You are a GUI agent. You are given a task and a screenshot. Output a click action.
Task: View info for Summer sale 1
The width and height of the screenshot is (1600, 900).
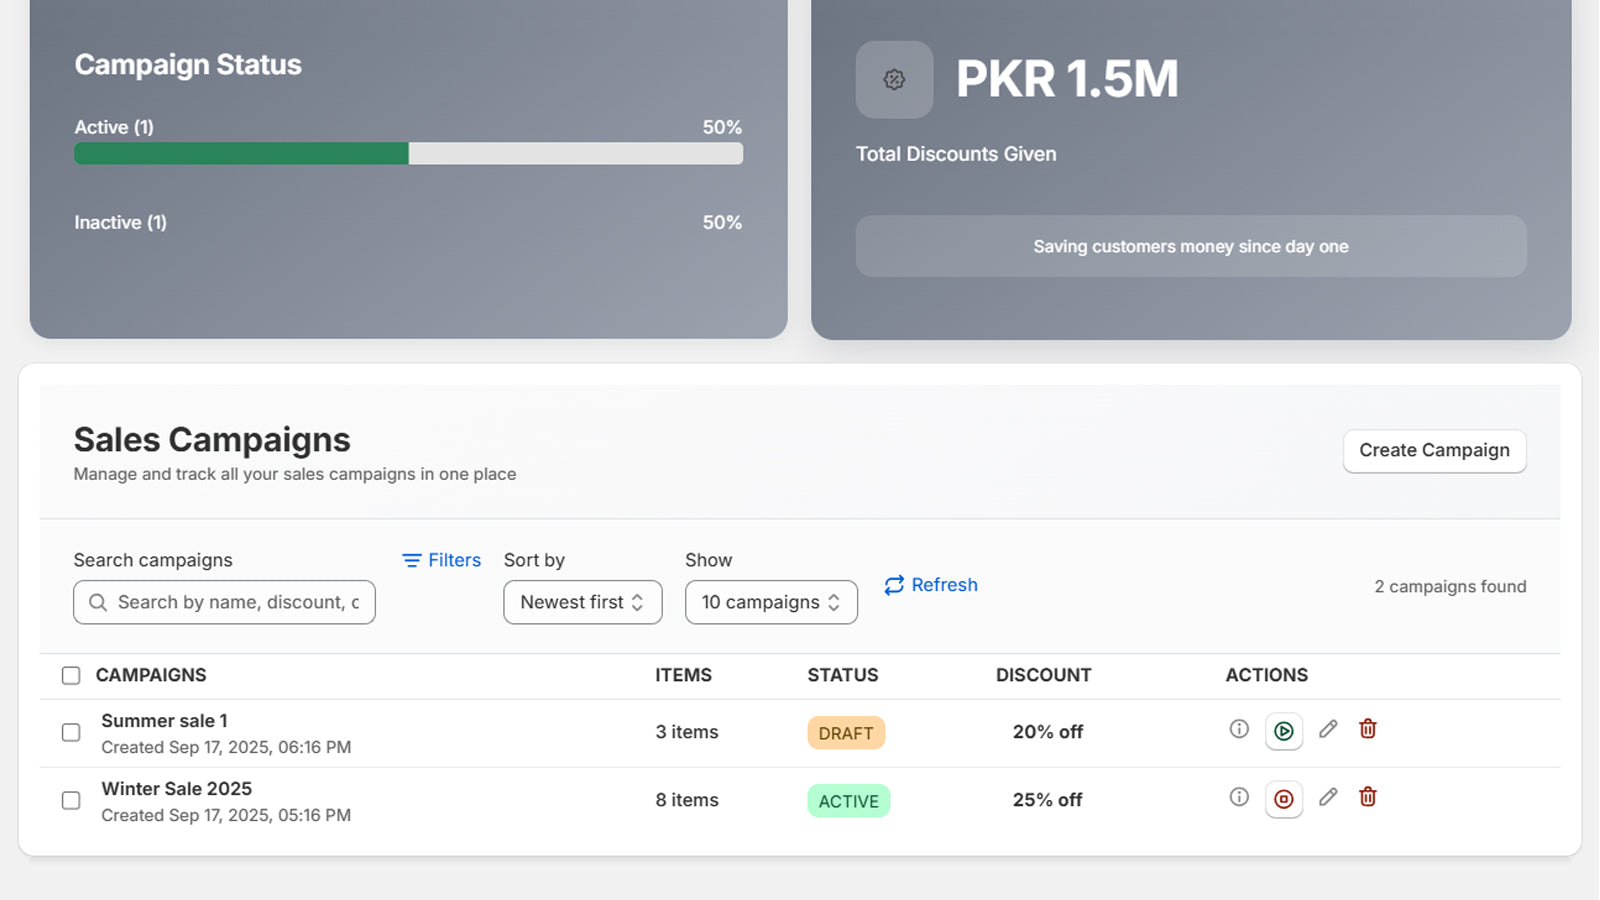click(1239, 729)
